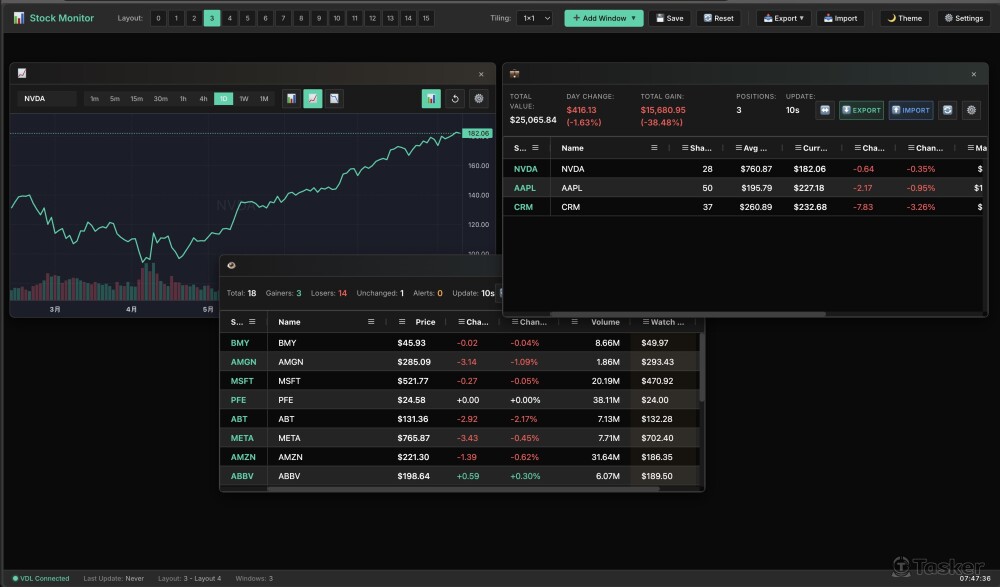Open the Tiling 1×1 dropdown

[535, 18]
